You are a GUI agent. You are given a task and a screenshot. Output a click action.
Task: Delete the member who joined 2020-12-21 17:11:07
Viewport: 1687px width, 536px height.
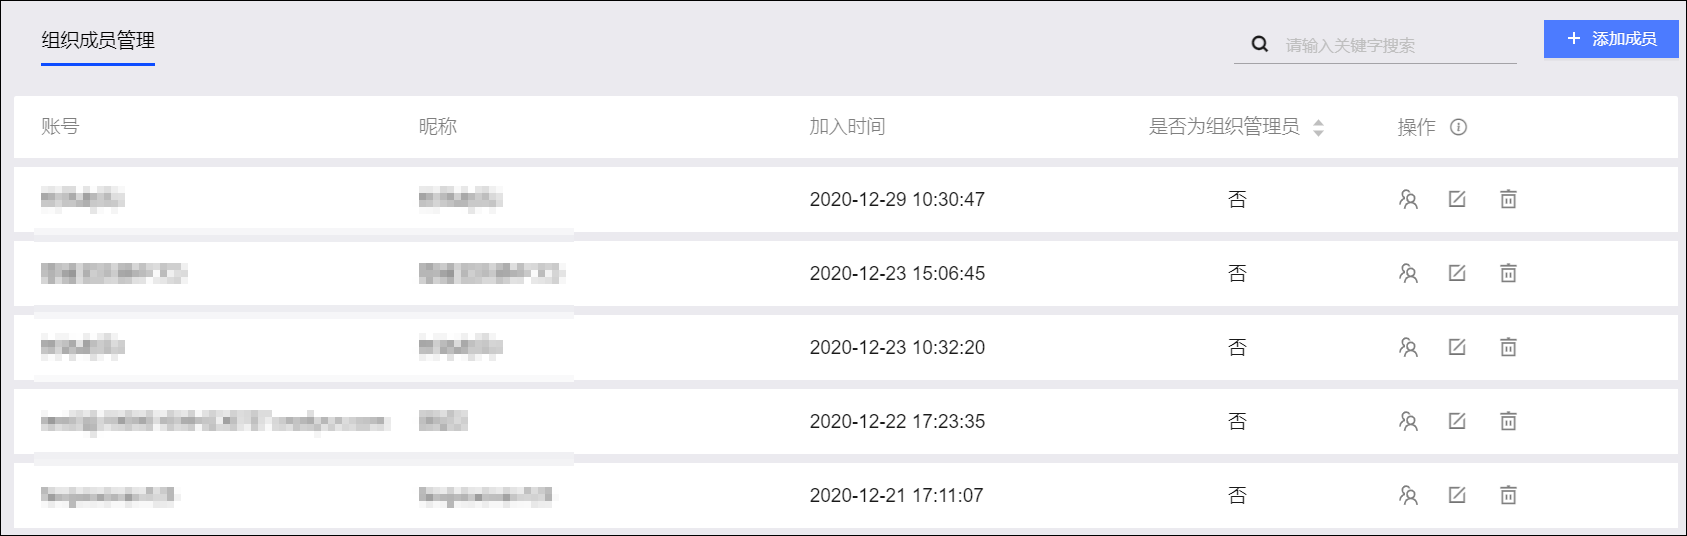click(1508, 495)
